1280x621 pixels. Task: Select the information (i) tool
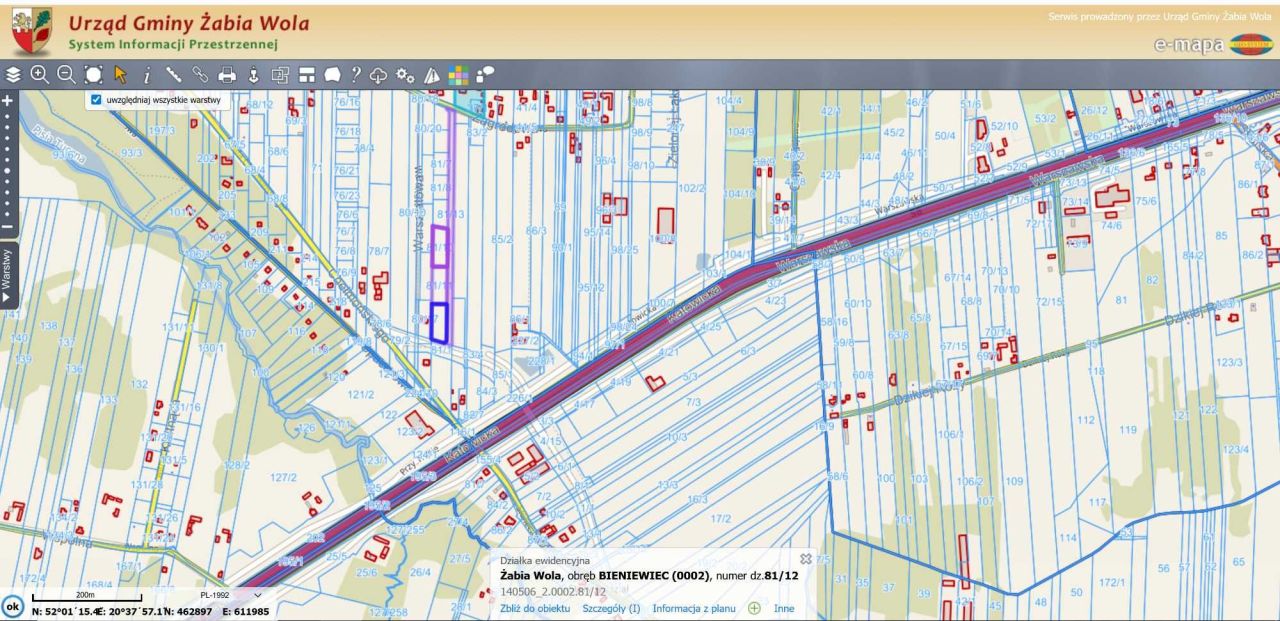point(147,75)
